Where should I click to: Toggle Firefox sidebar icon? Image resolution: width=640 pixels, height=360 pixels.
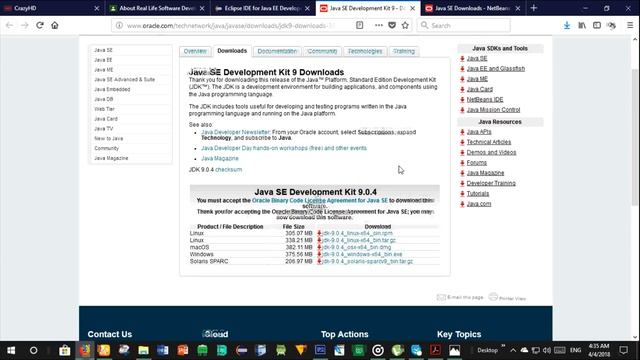point(597,25)
